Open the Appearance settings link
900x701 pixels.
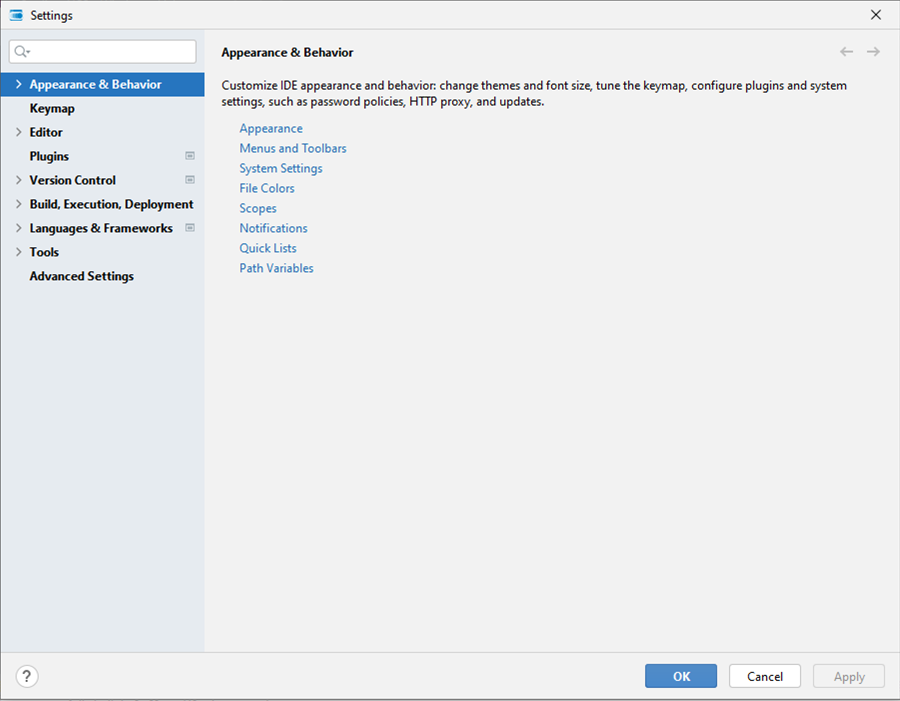[x=270, y=128]
